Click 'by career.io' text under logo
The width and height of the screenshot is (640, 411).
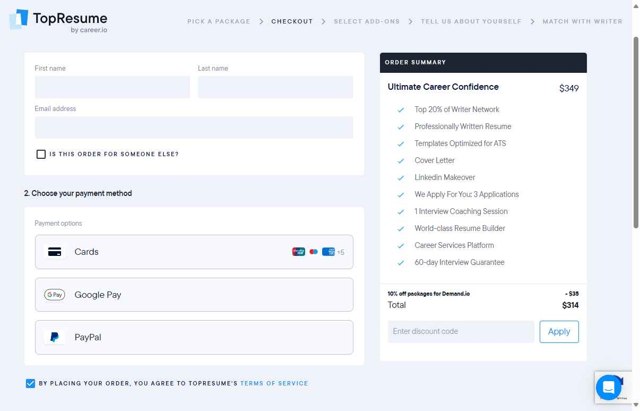coord(89,30)
